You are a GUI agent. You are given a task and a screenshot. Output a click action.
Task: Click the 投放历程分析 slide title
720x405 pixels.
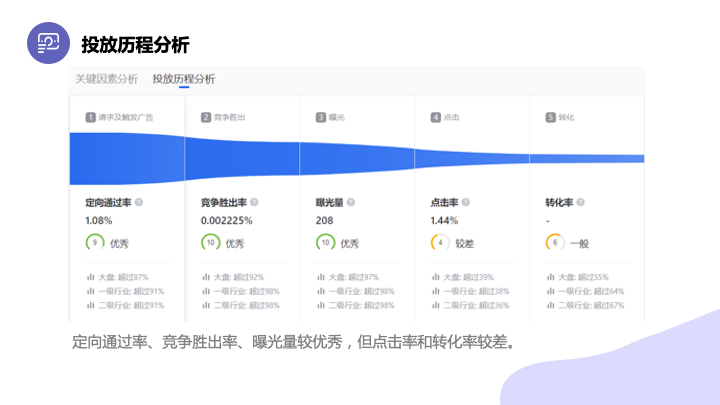tap(135, 45)
